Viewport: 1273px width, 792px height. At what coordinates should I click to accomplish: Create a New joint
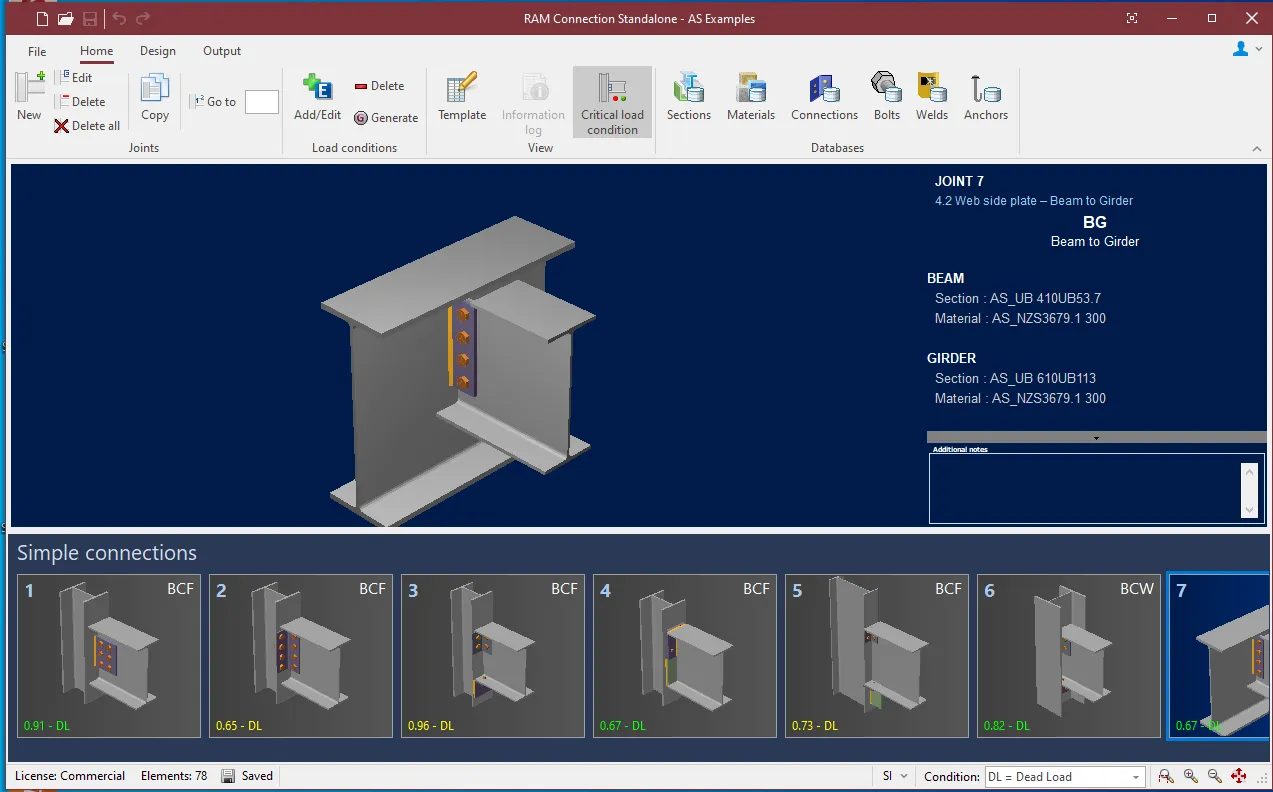point(29,96)
